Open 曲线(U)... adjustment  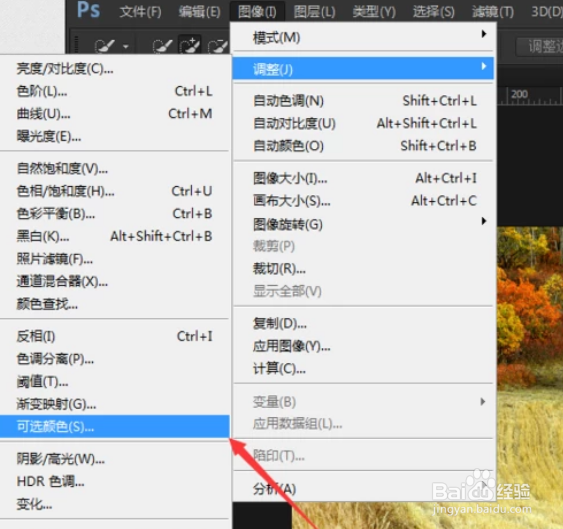pos(114,114)
